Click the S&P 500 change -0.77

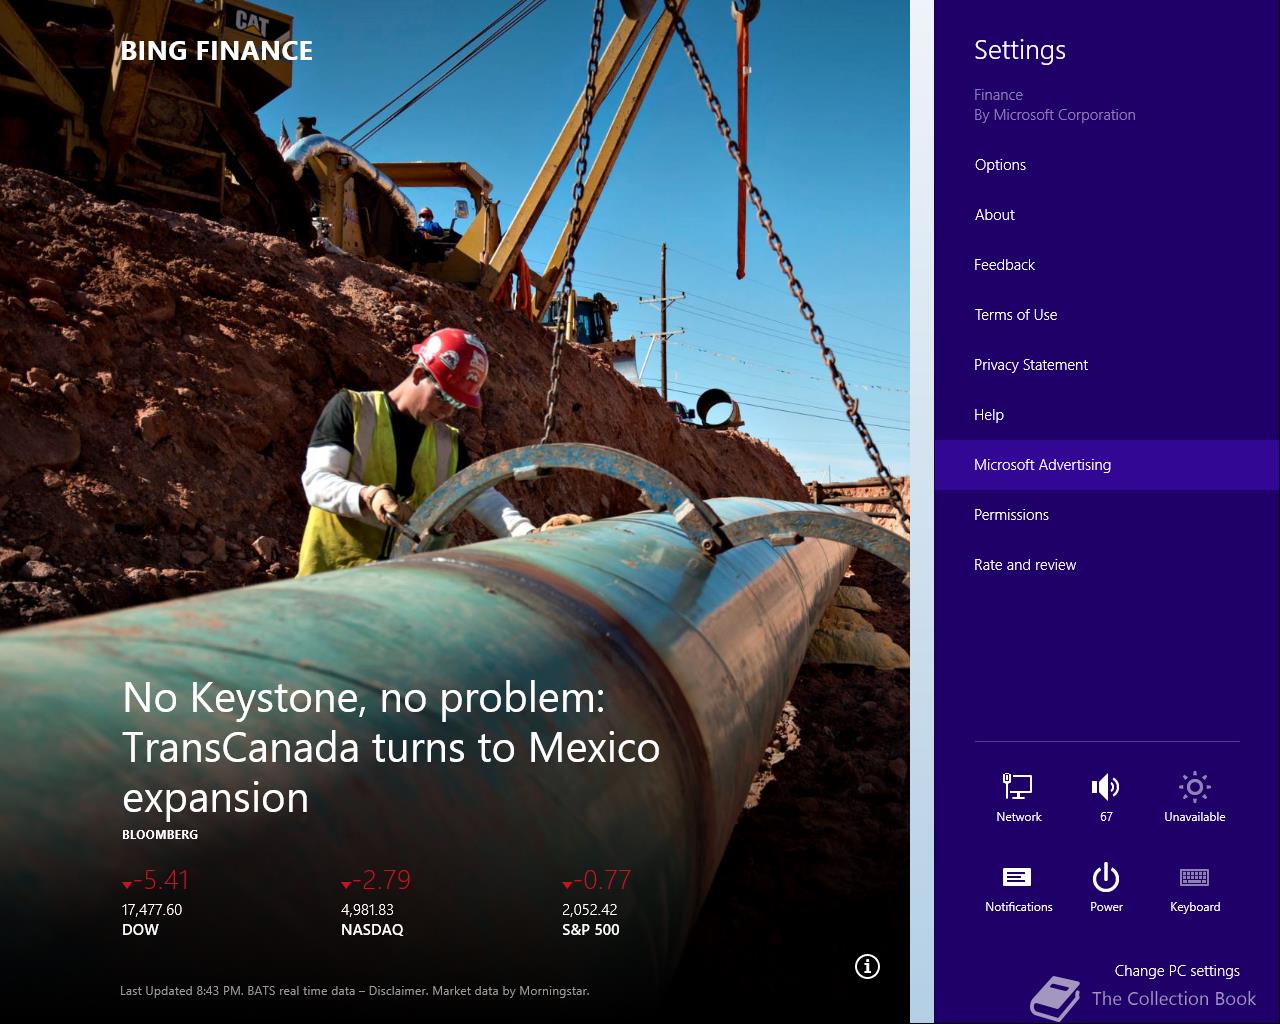click(x=596, y=880)
